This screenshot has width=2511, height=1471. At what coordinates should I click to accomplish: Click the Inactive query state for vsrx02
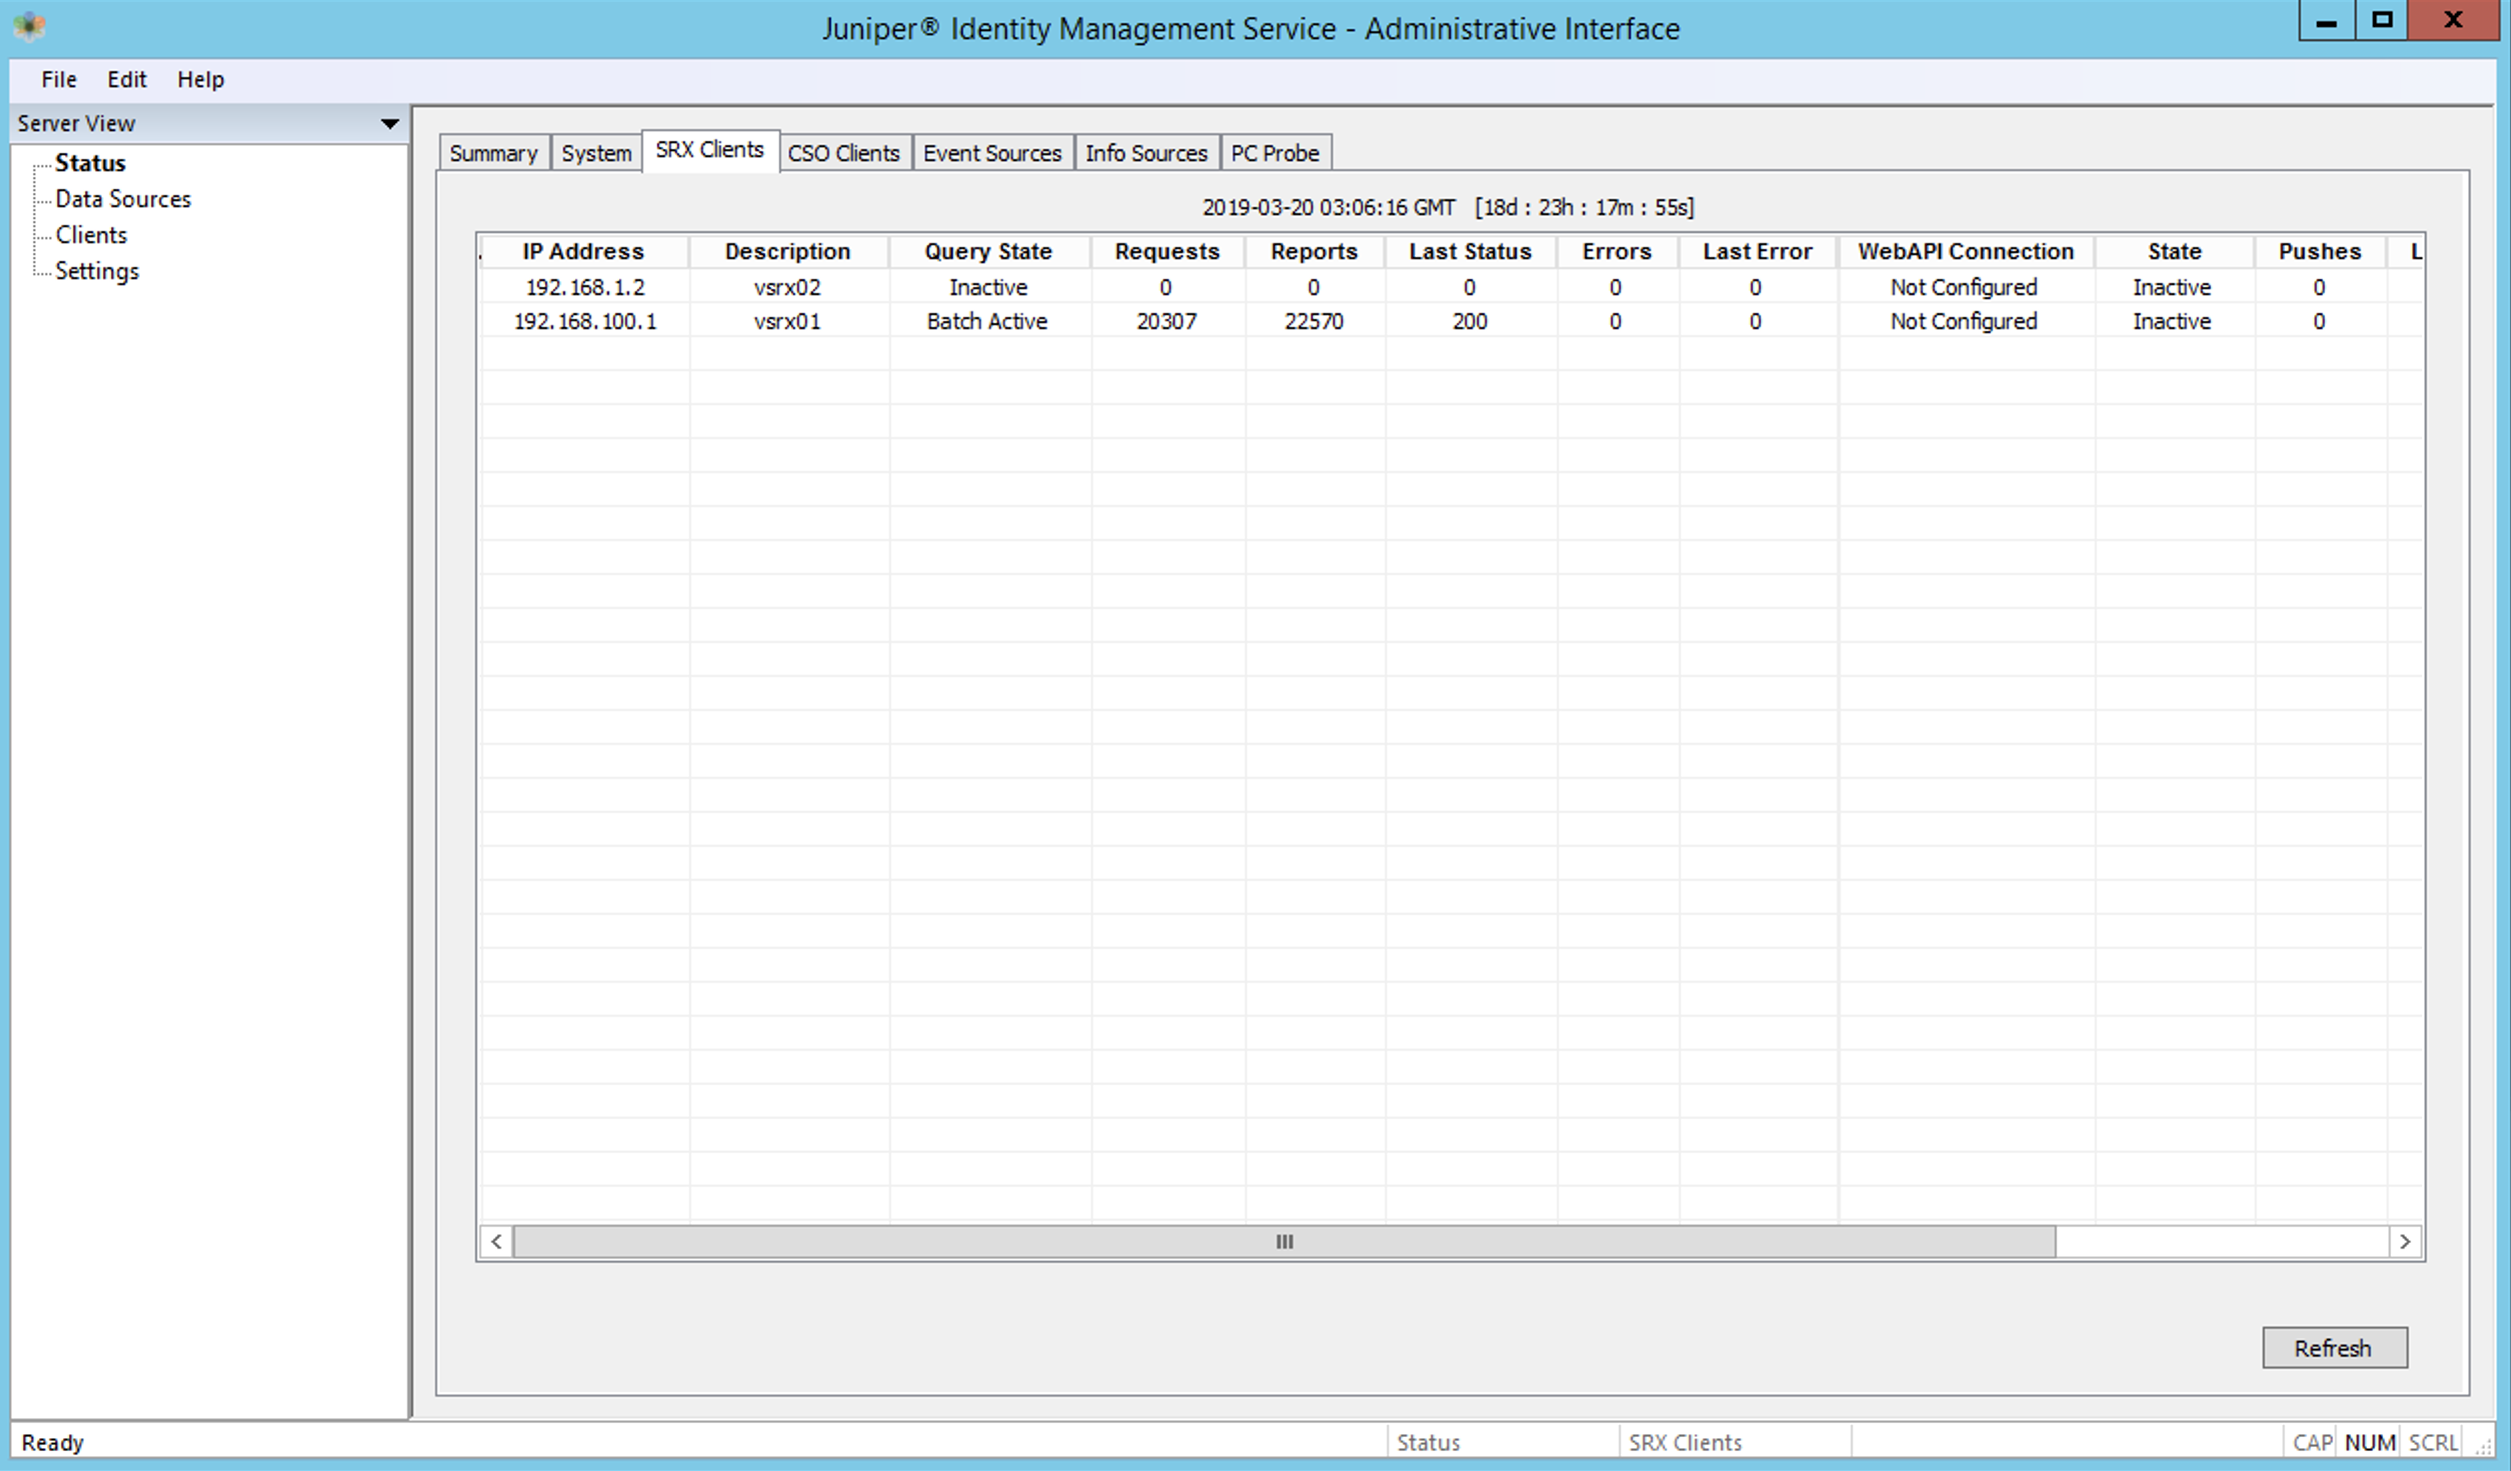pos(988,288)
